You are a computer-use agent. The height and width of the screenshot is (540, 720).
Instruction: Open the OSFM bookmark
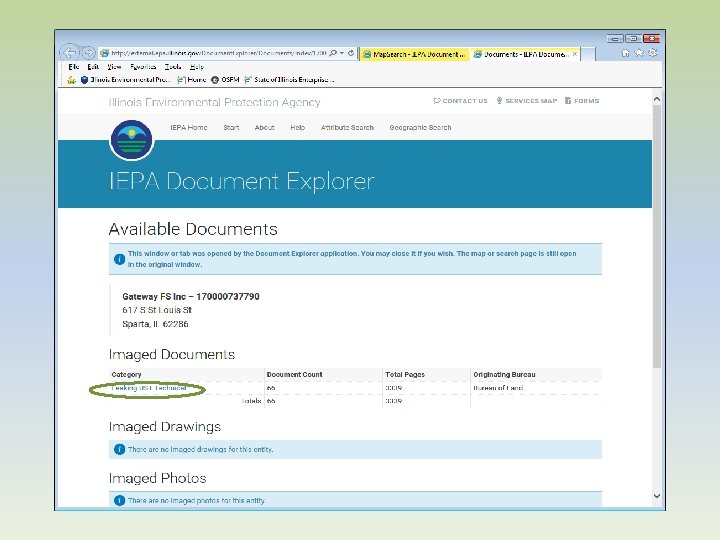tap(225, 80)
